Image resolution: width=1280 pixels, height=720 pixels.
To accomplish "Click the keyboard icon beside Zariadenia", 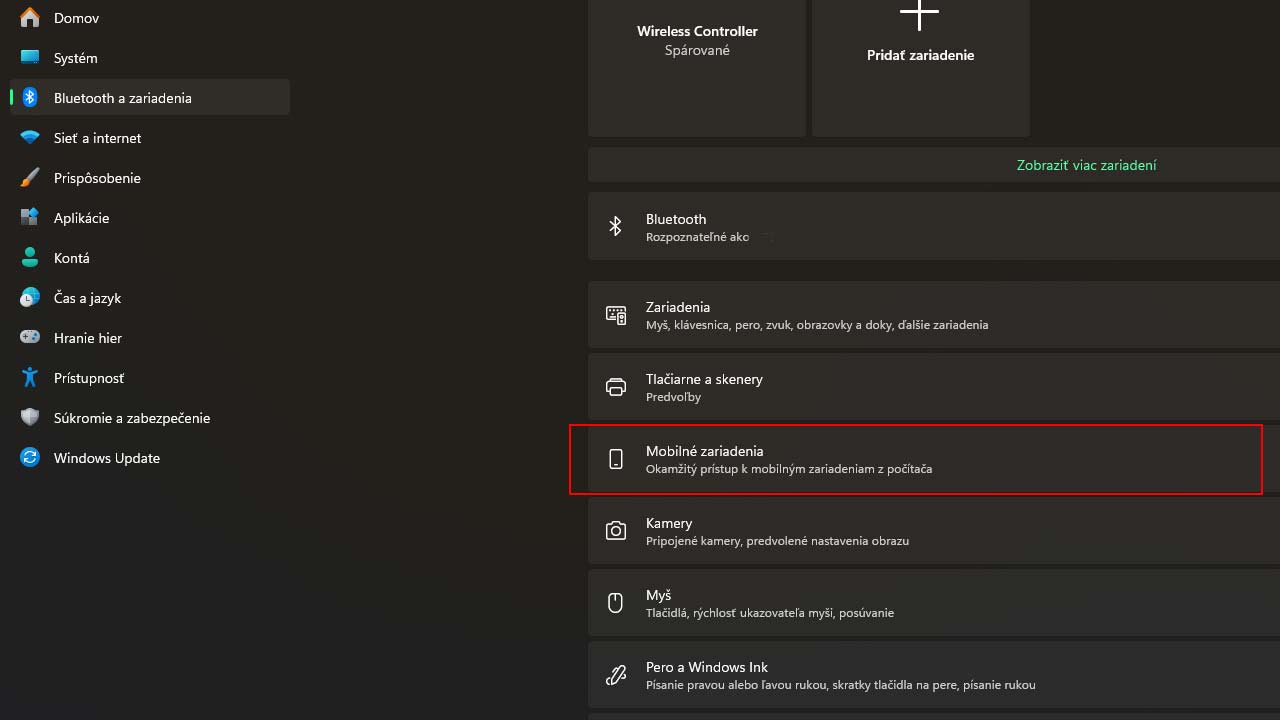I will tap(616, 315).
